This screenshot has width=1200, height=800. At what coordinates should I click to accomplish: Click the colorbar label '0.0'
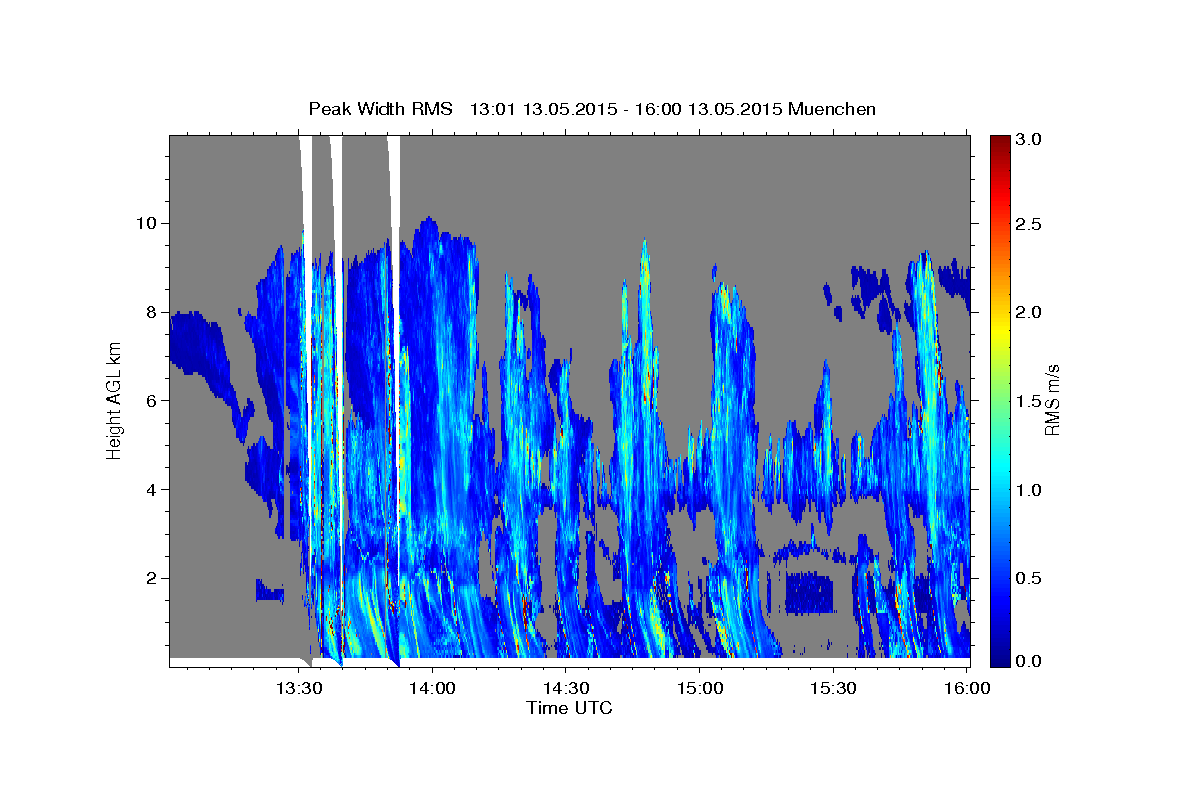click(x=1029, y=661)
